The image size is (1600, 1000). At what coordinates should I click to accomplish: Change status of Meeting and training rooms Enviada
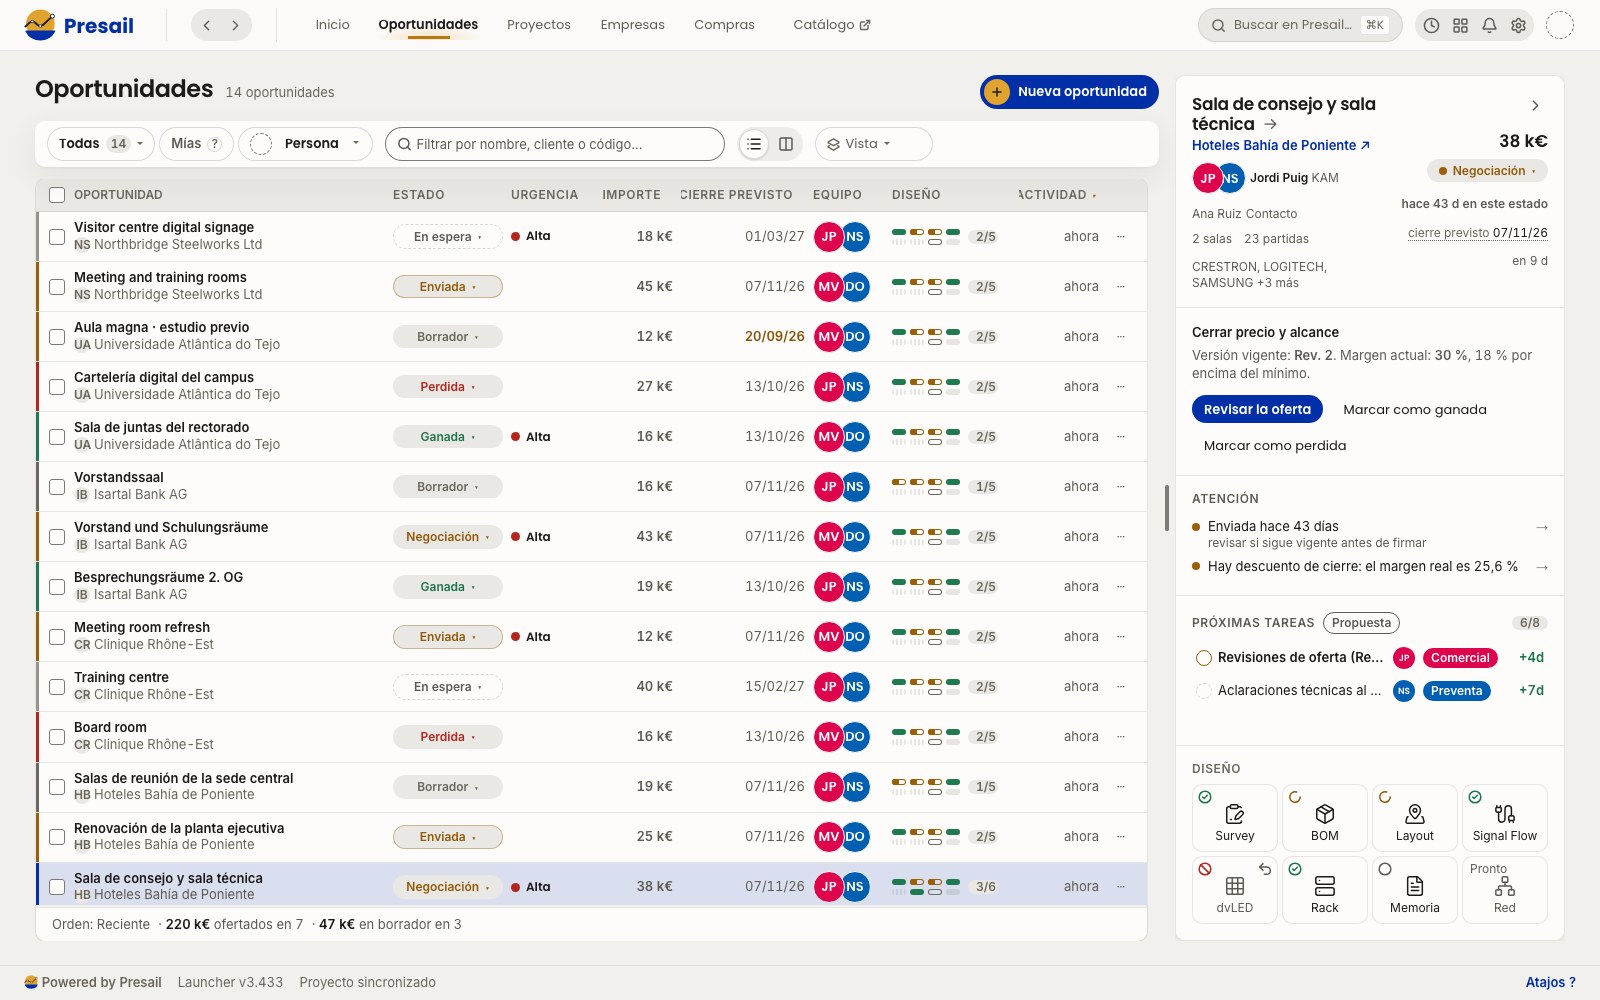click(x=447, y=287)
